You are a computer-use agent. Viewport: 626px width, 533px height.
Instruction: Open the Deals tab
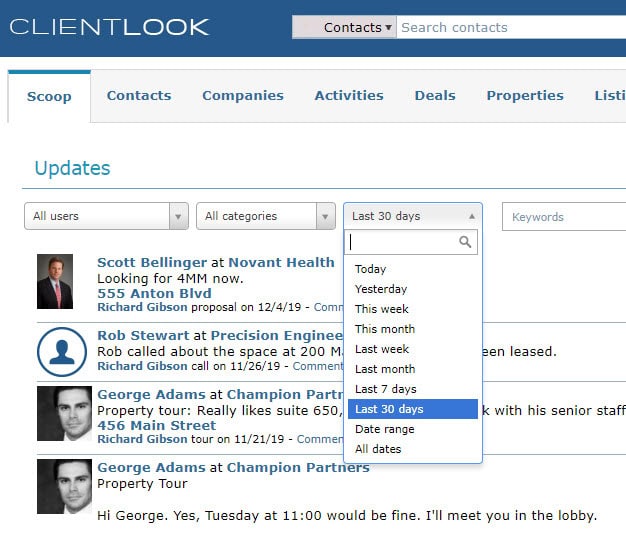pyautogui.click(x=435, y=95)
